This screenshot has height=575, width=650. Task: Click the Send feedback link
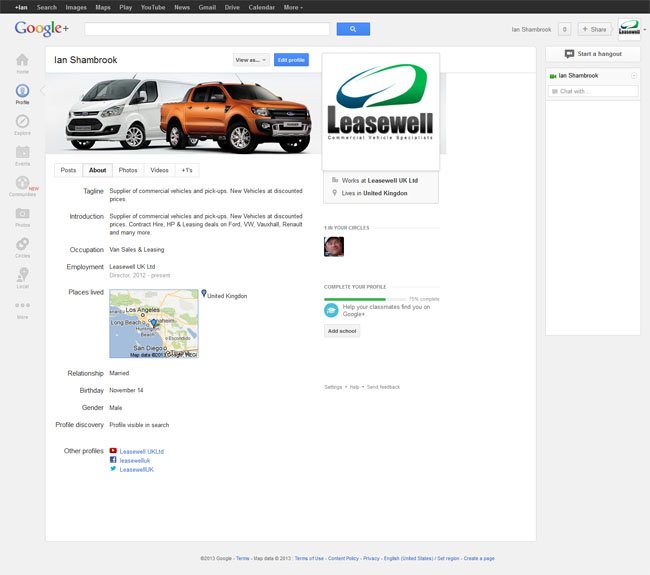point(383,387)
